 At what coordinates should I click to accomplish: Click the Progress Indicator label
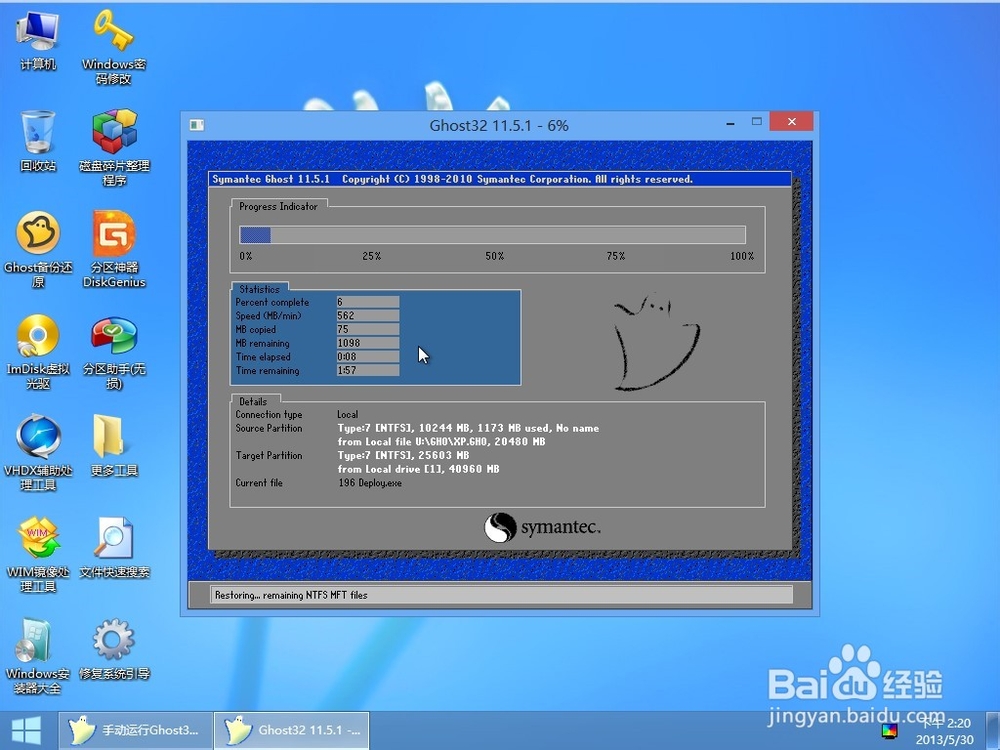coord(278,207)
